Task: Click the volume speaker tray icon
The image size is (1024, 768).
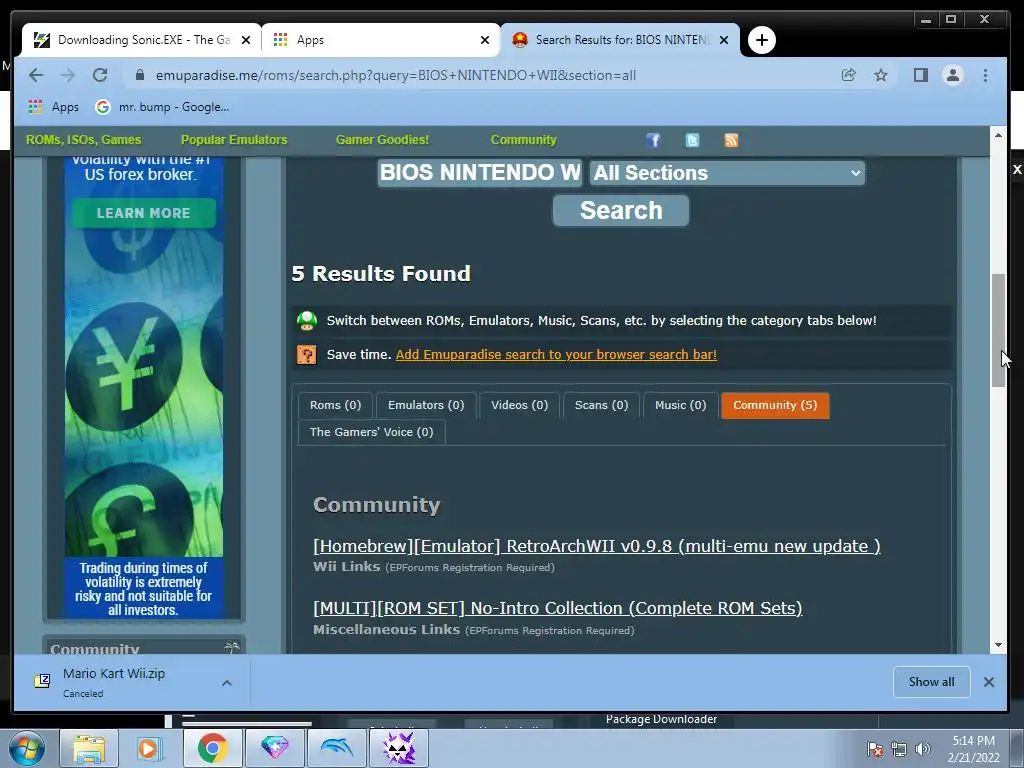Action: click(923, 749)
